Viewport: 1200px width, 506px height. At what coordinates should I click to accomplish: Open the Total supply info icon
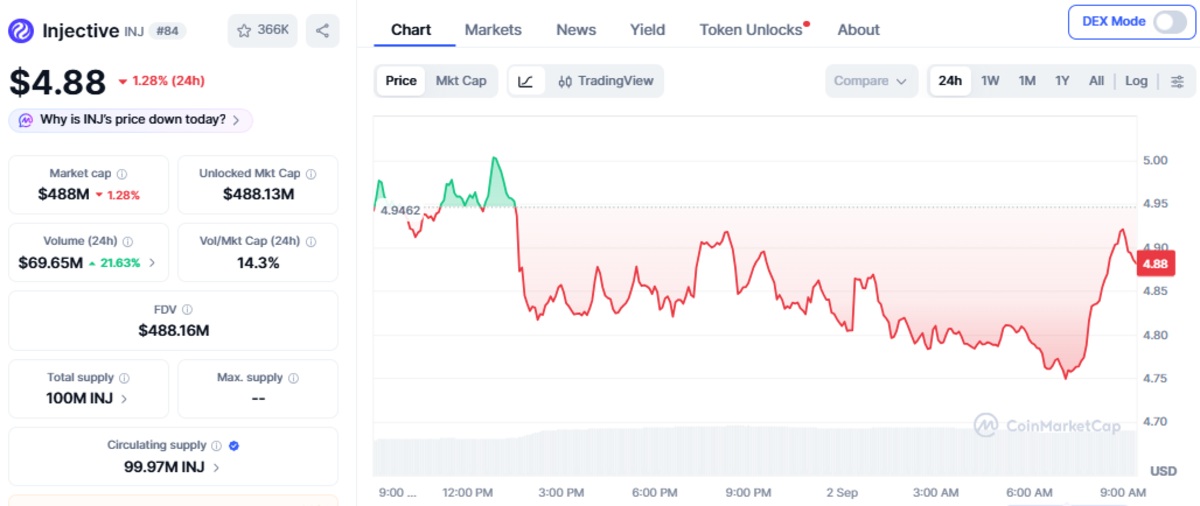click(124, 378)
